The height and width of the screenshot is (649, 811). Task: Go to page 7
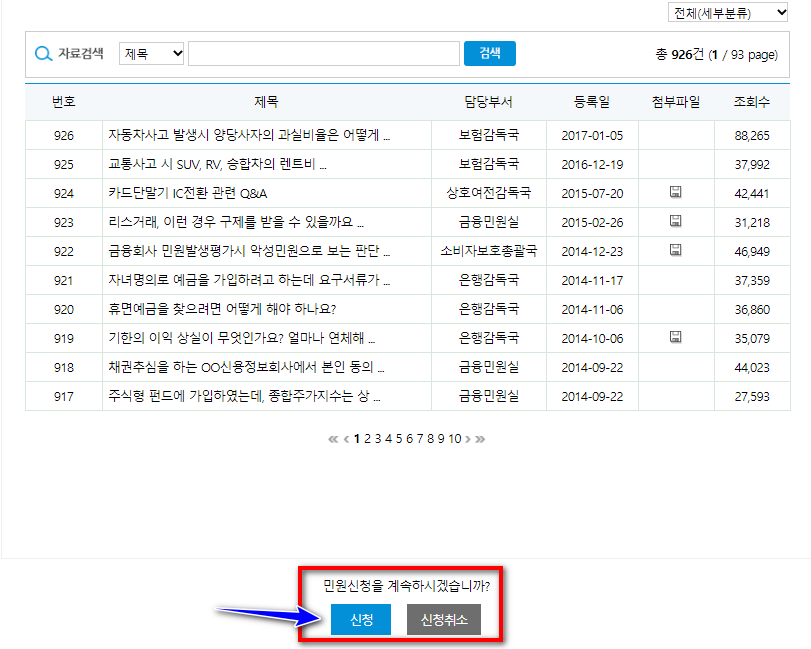point(420,439)
